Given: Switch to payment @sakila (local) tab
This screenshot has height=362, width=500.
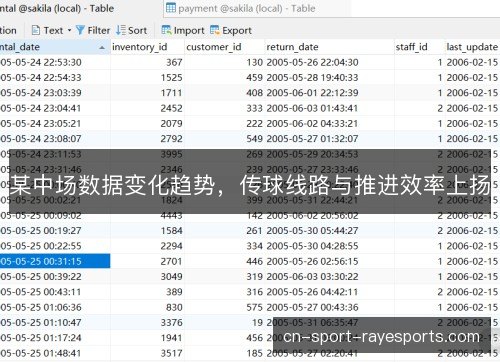Looking at the screenshot, I should point(257,8).
